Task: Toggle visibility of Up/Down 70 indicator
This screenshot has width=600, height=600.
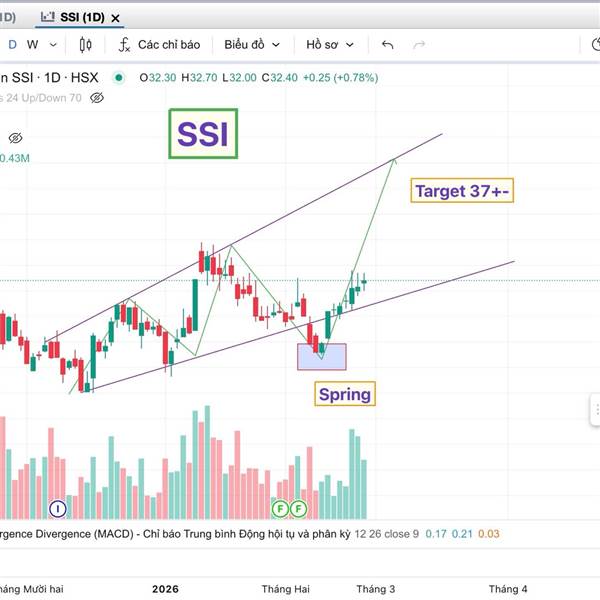Action: tap(97, 98)
